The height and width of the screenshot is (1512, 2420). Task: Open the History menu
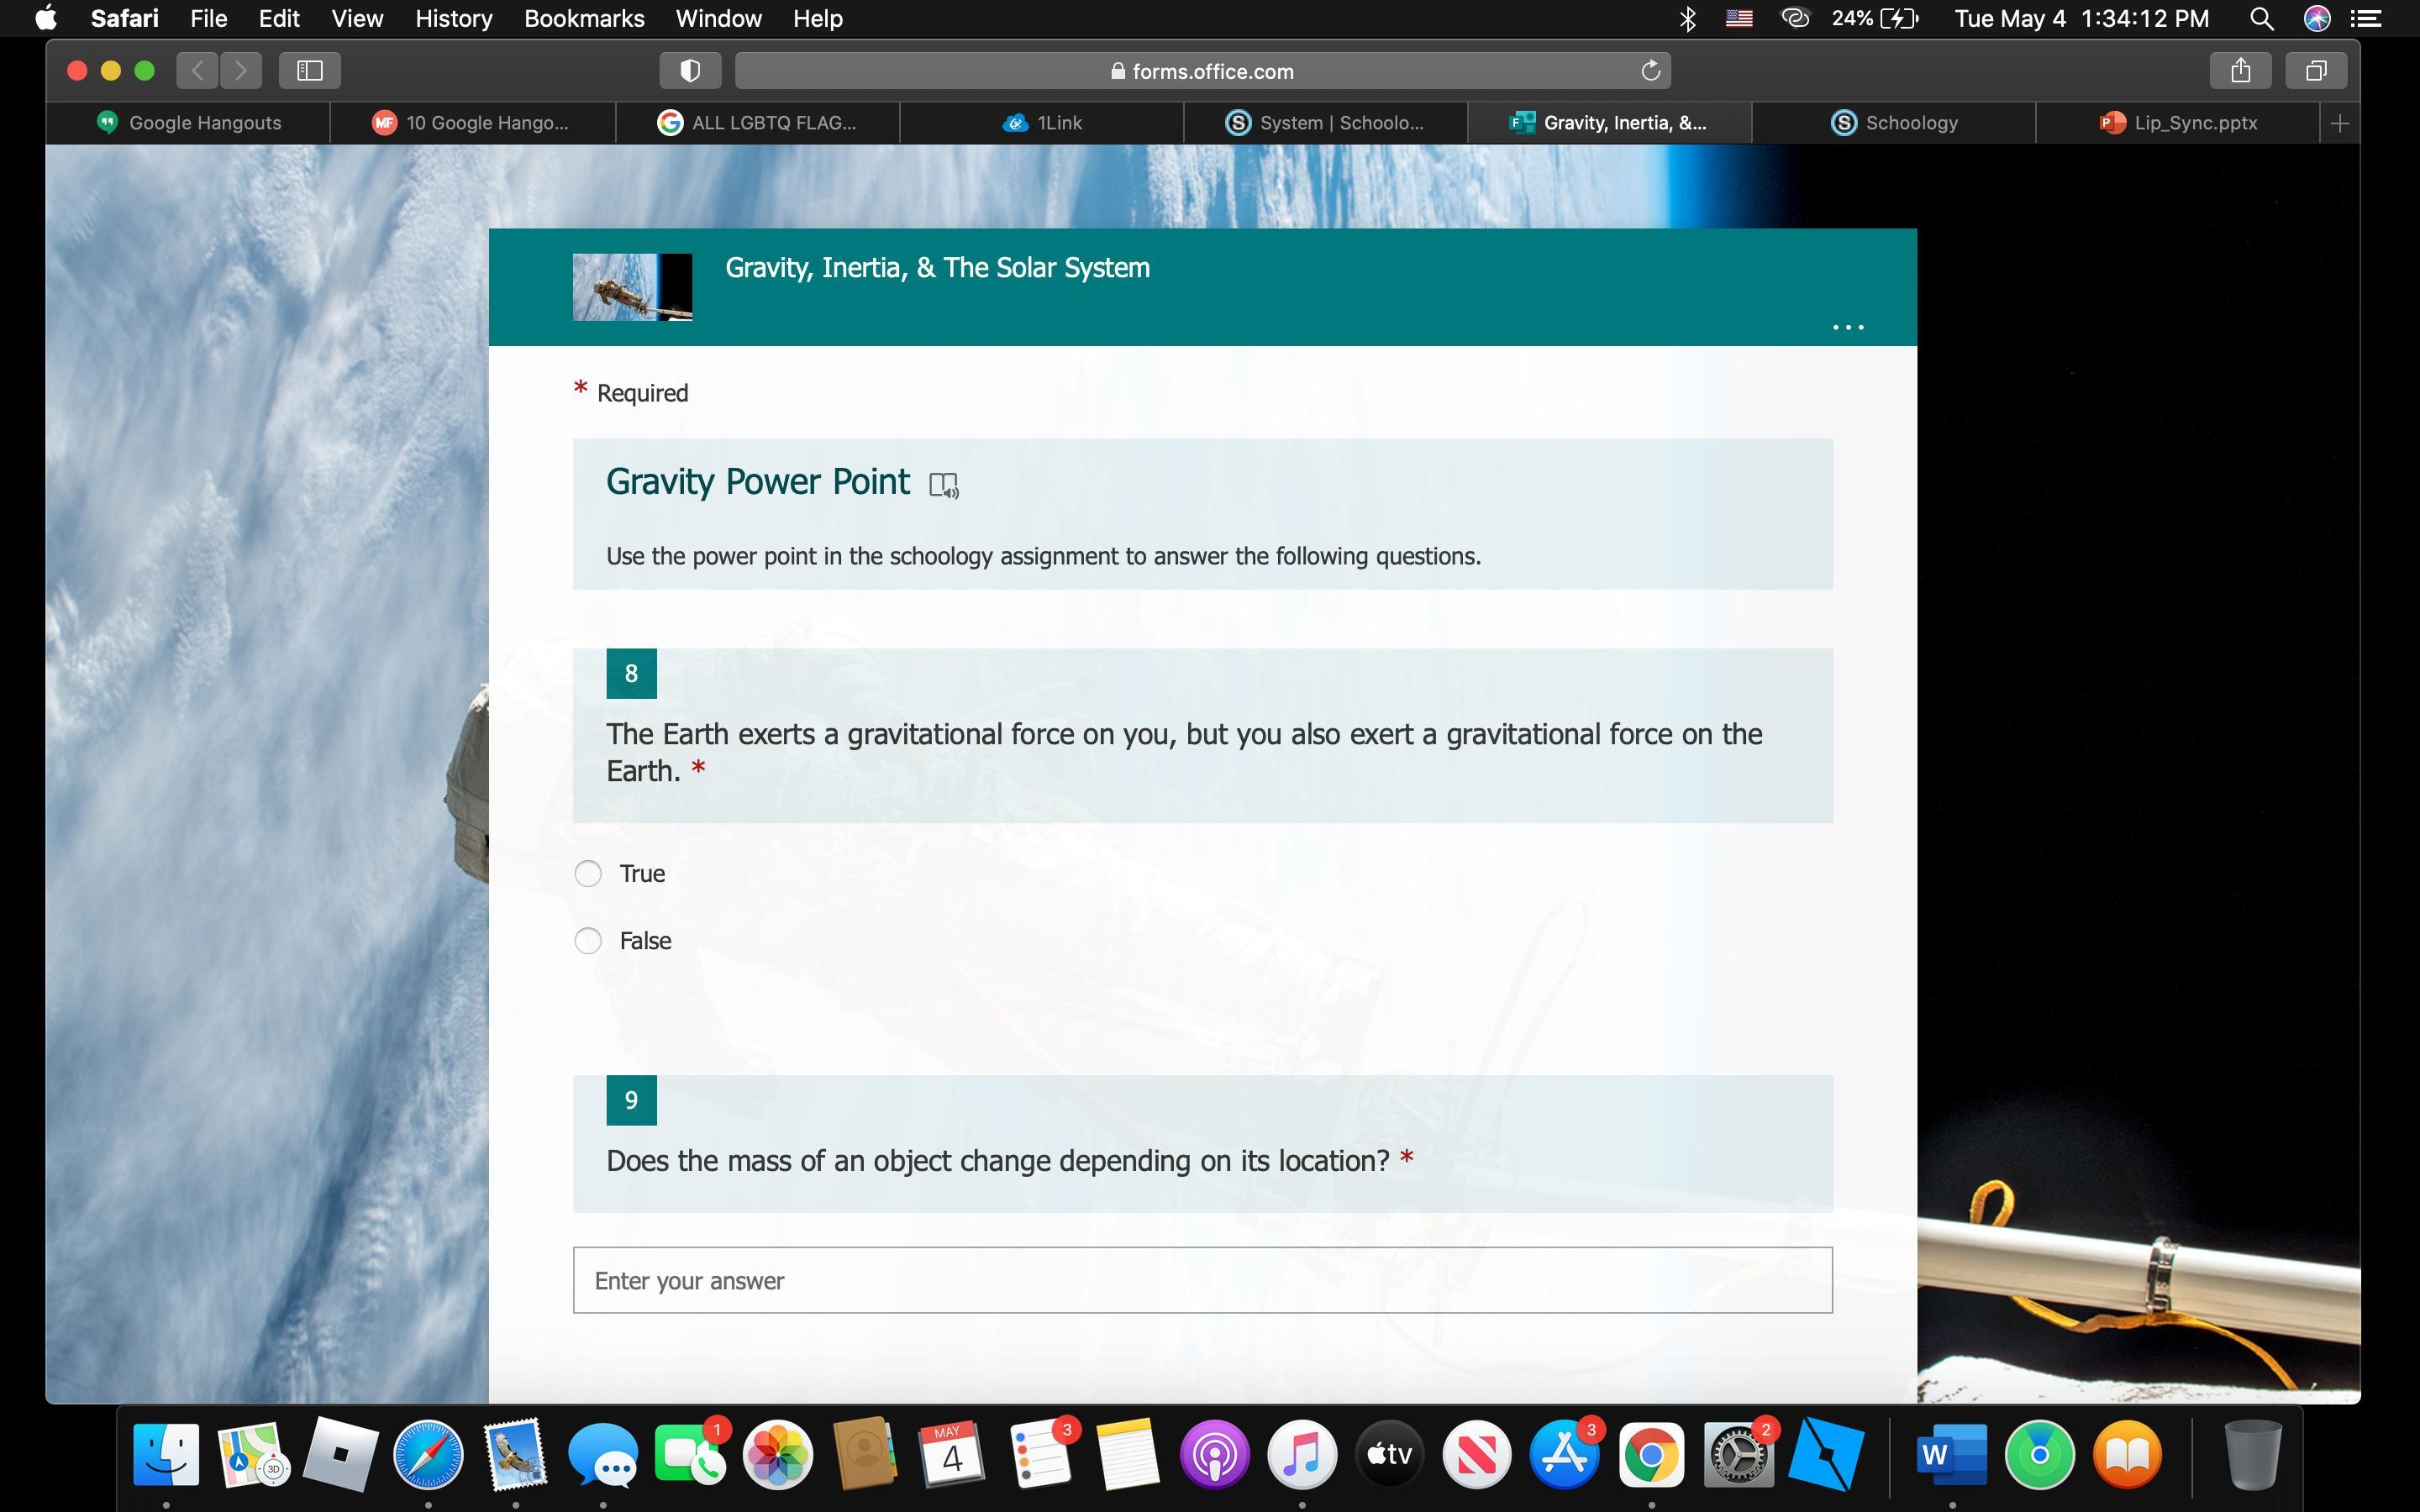click(x=453, y=18)
